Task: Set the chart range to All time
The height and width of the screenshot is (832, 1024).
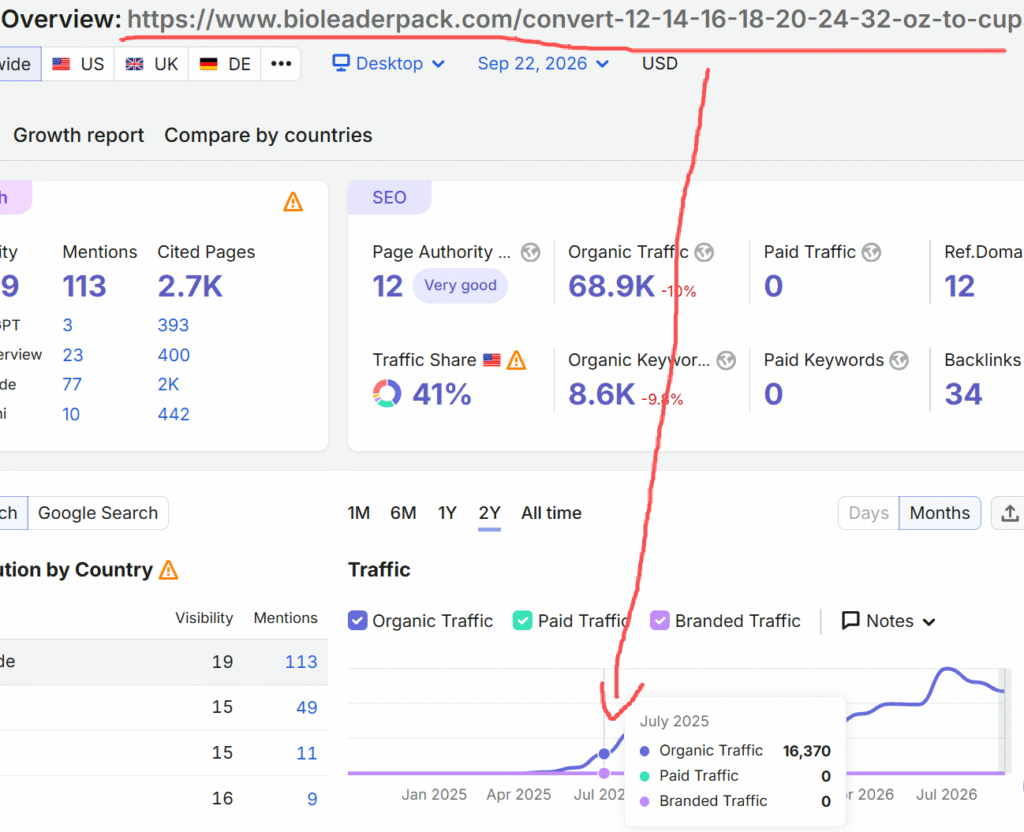Action: (551, 513)
